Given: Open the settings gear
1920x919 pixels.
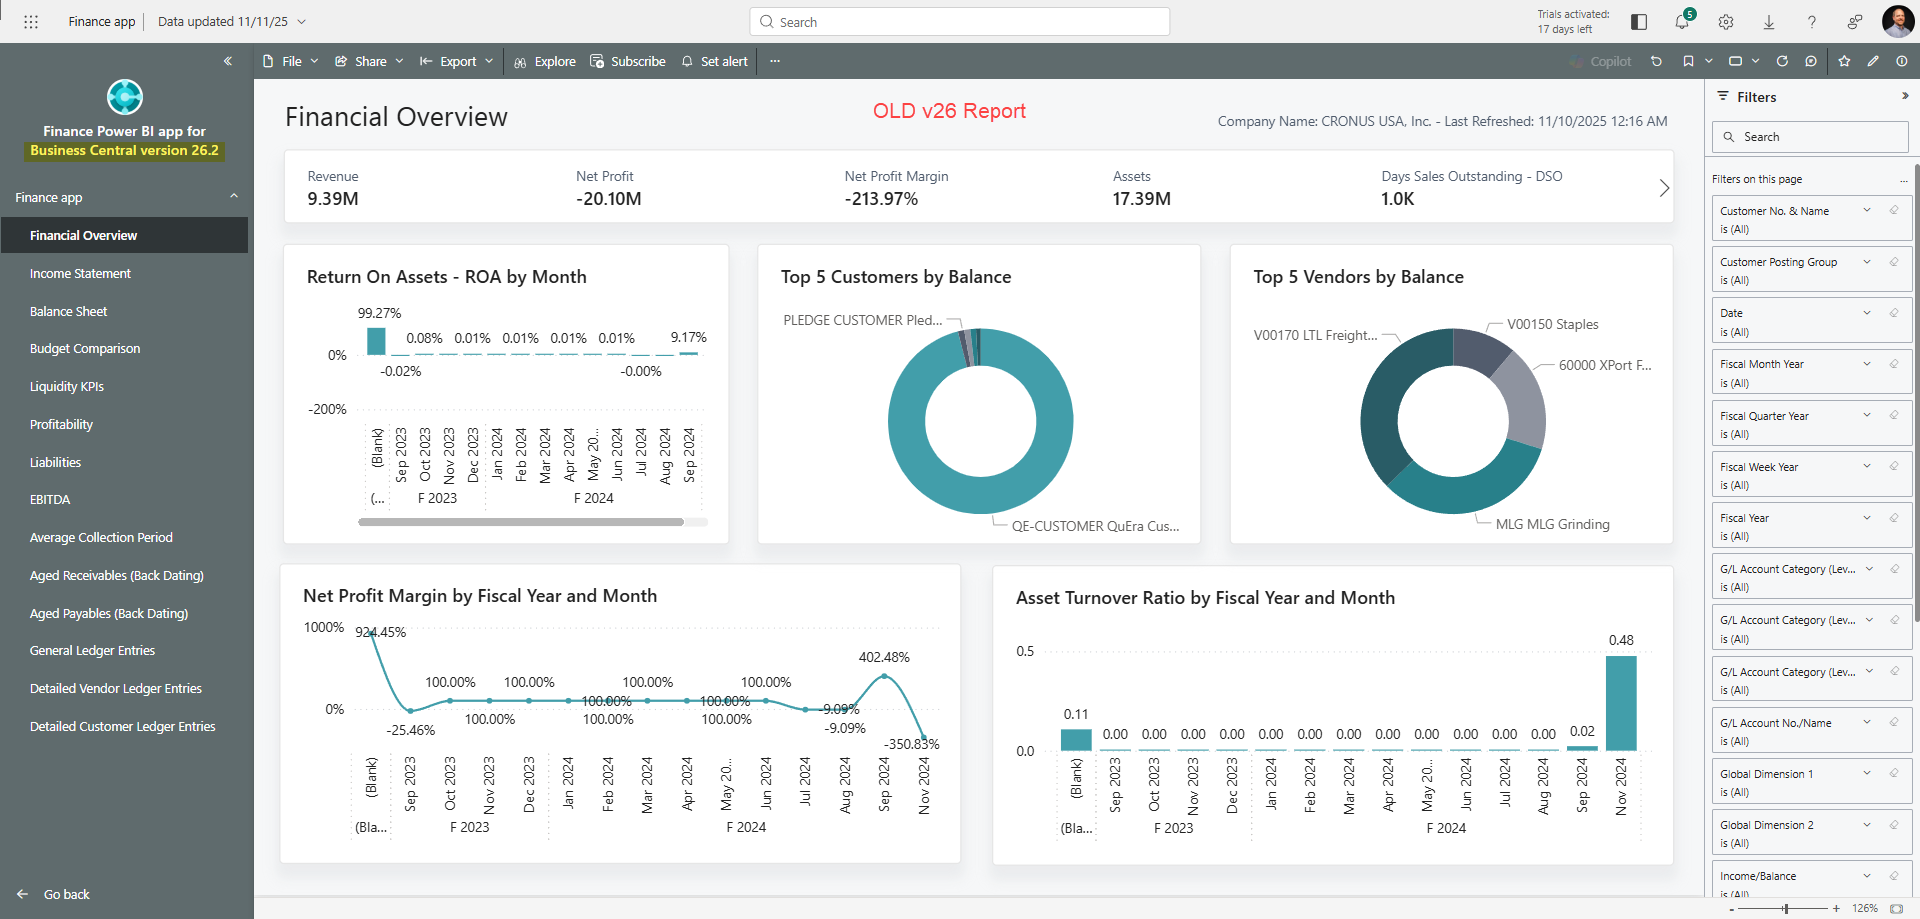Looking at the screenshot, I should pos(1726,22).
